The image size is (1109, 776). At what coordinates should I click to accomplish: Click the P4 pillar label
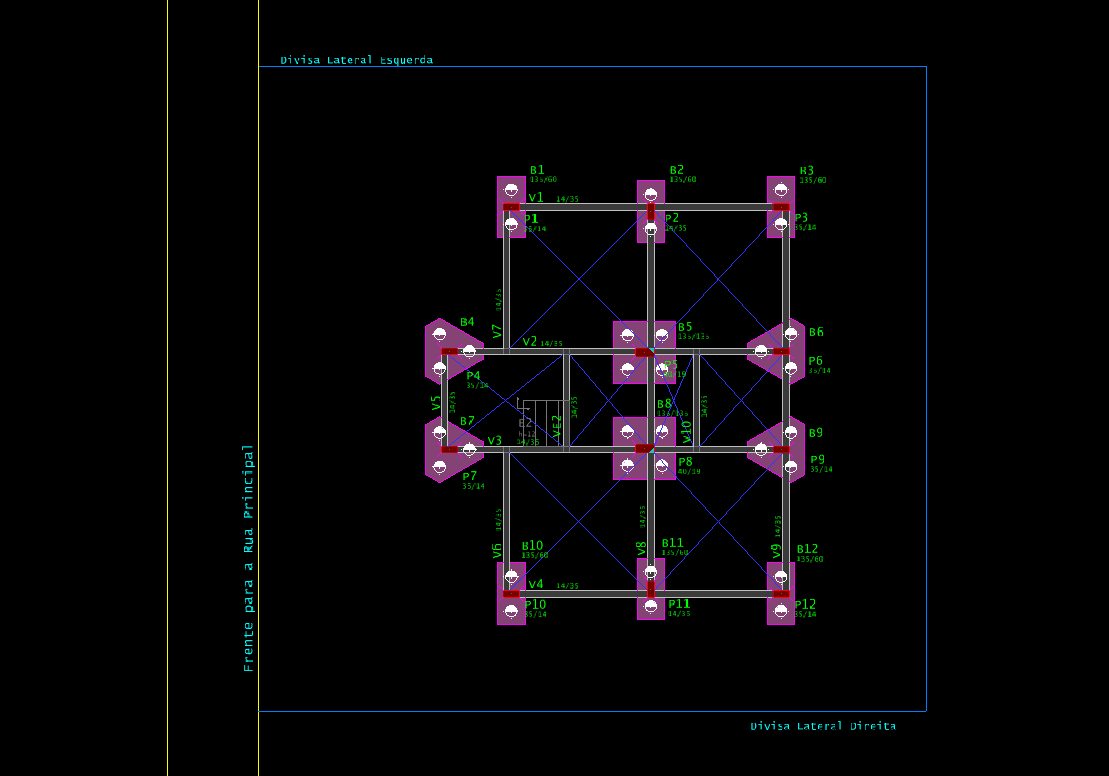click(x=473, y=376)
